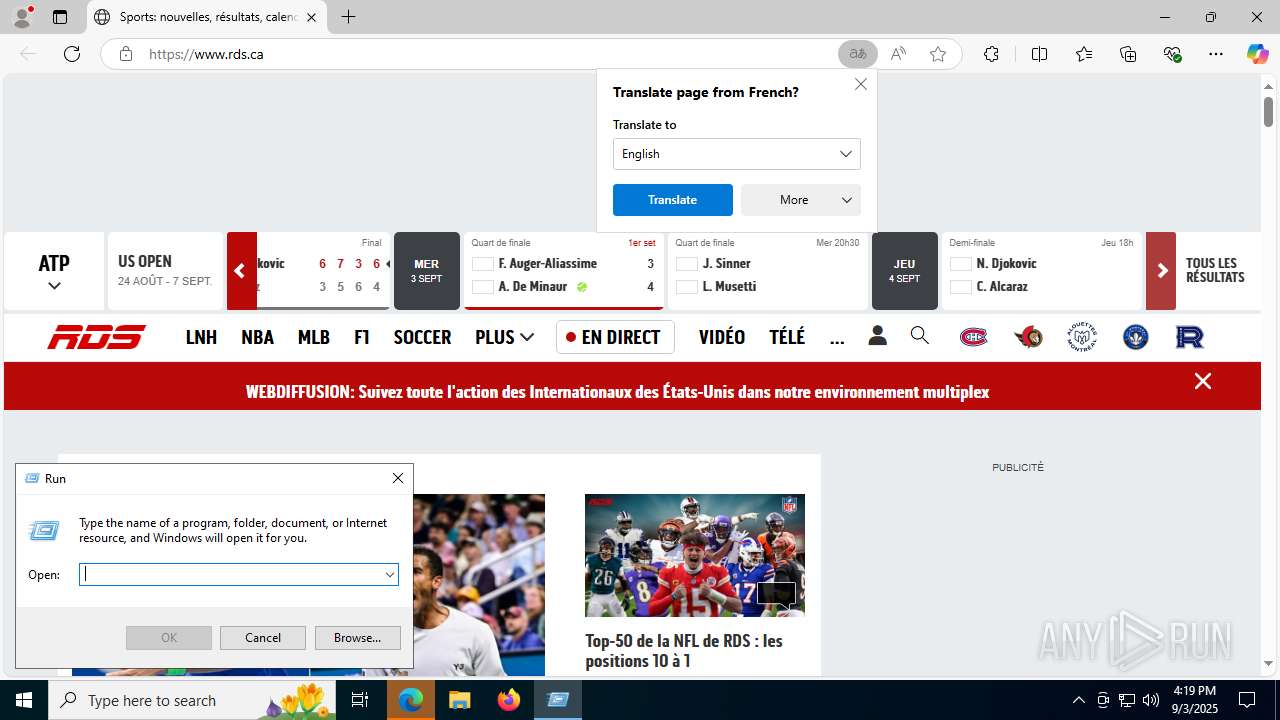Open Edge Settings and more menu
Viewport: 1280px width, 720px height.
tap(1216, 54)
